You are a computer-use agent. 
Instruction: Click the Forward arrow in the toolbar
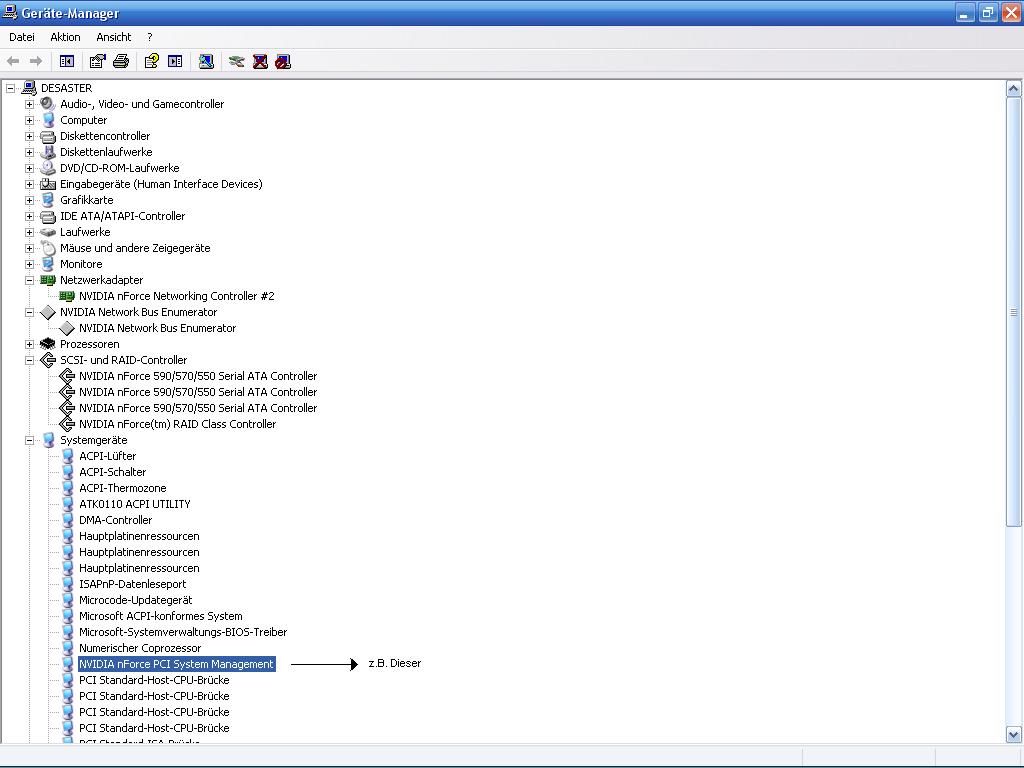tap(36, 61)
